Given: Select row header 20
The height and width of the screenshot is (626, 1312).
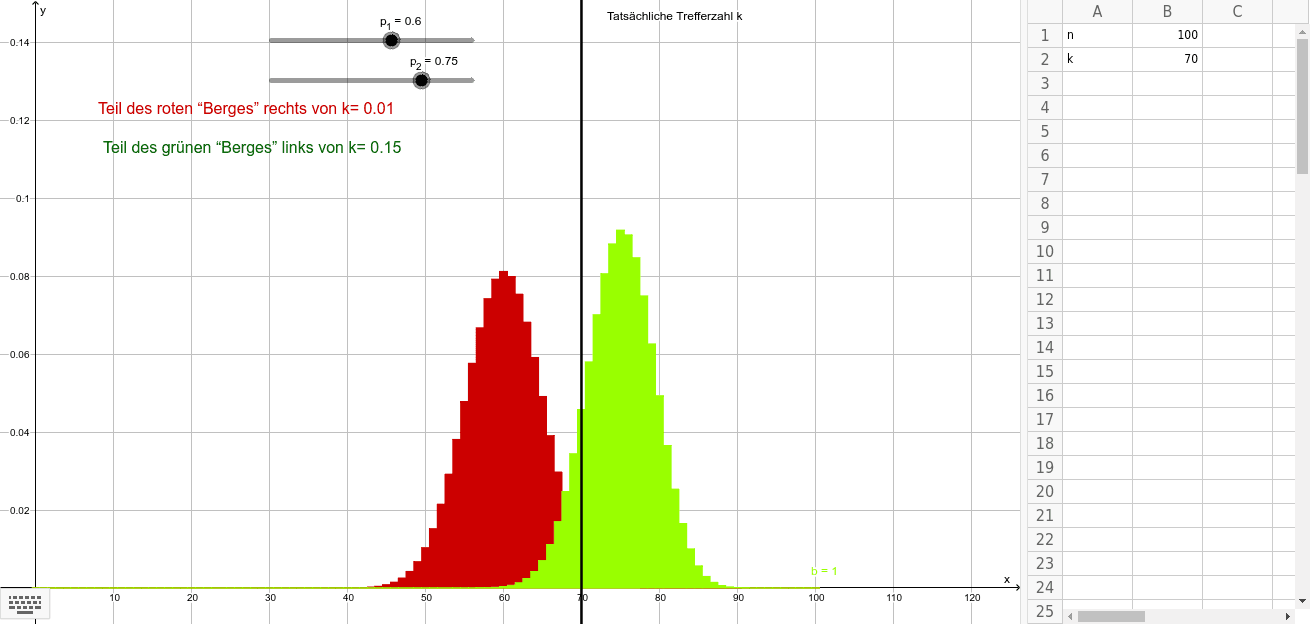Looking at the screenshot, I should tap(1045, 491).
